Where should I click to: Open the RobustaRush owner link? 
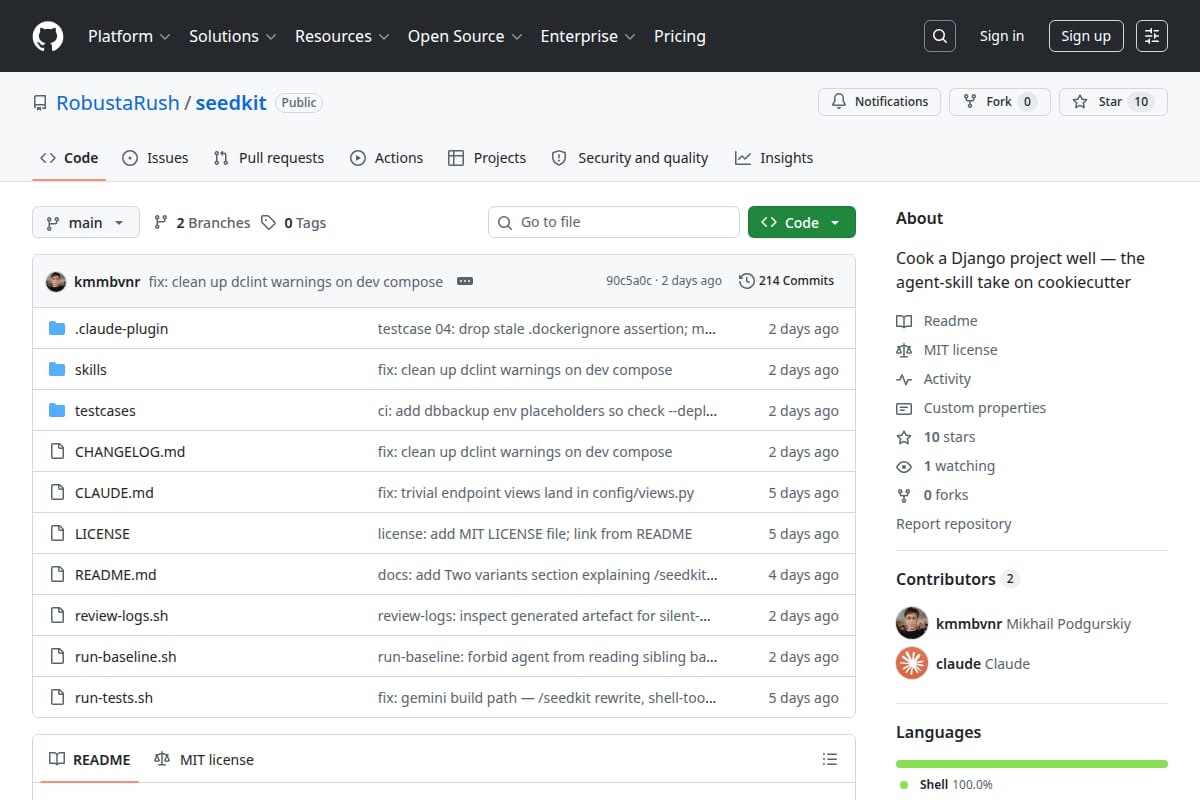[x=118, y=103]
